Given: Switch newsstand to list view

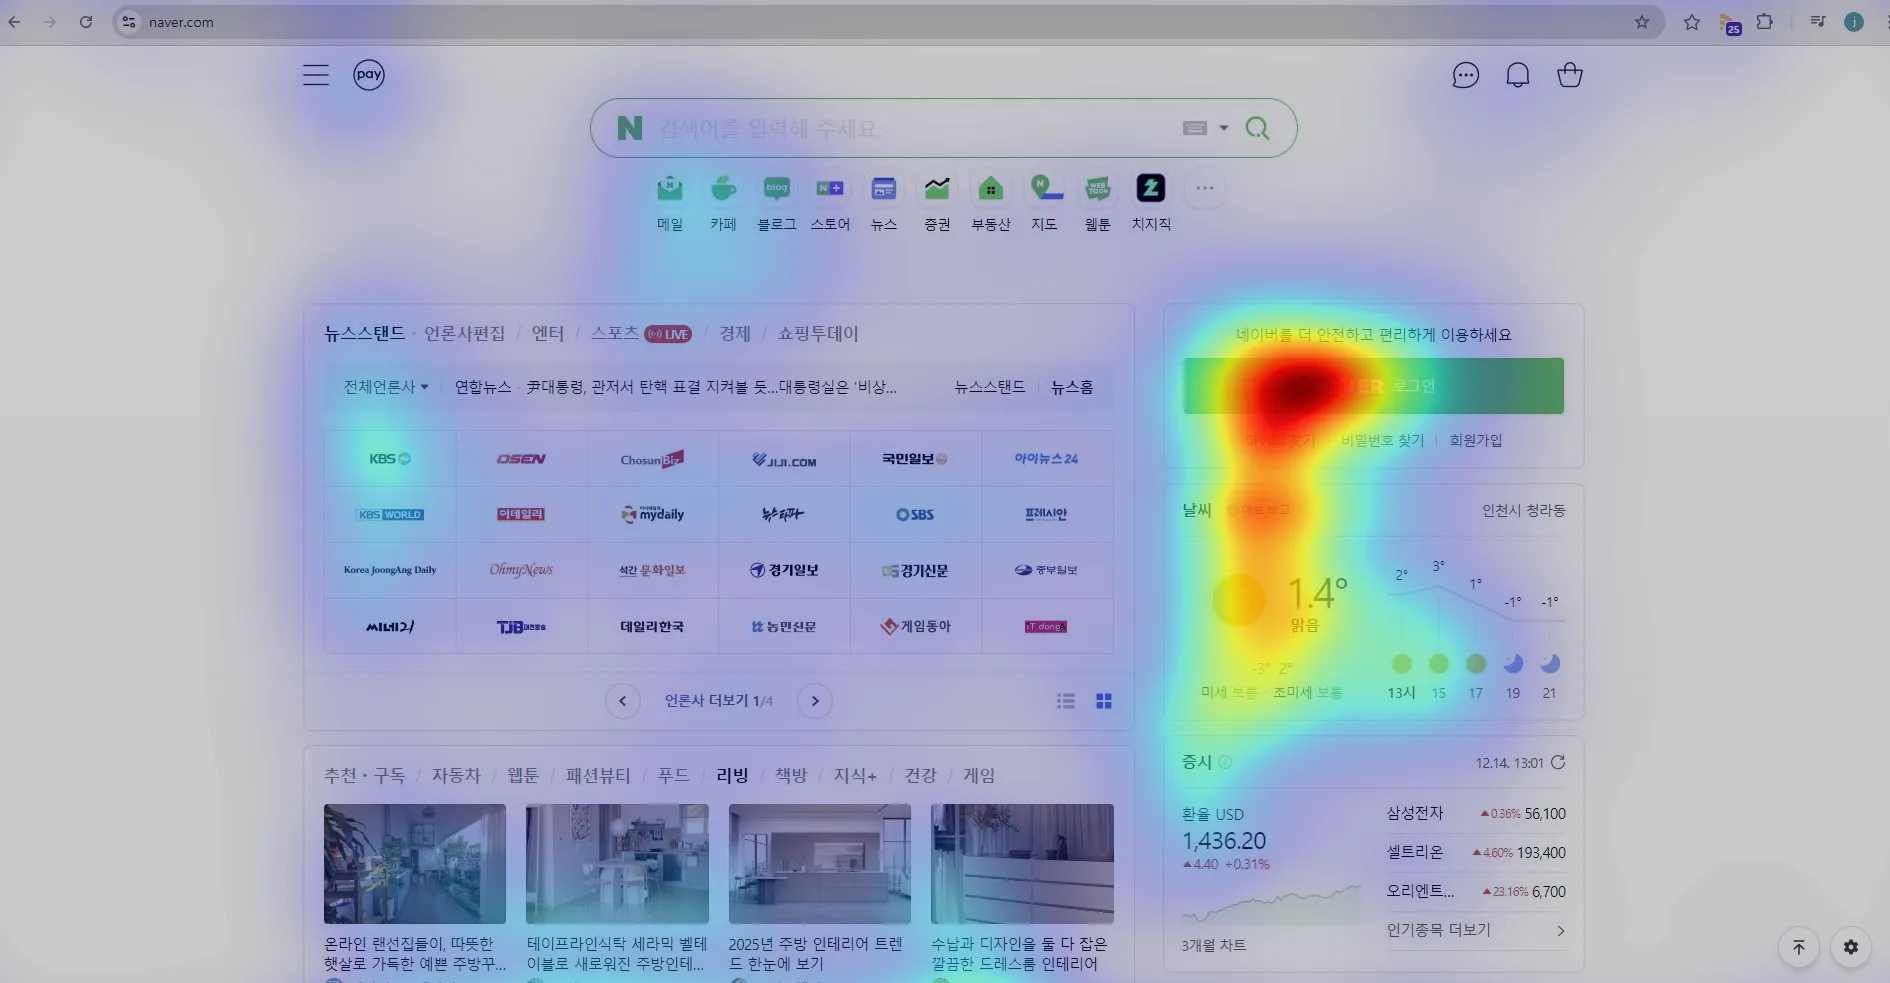Looking at the screenshot, I should 1066,701.
